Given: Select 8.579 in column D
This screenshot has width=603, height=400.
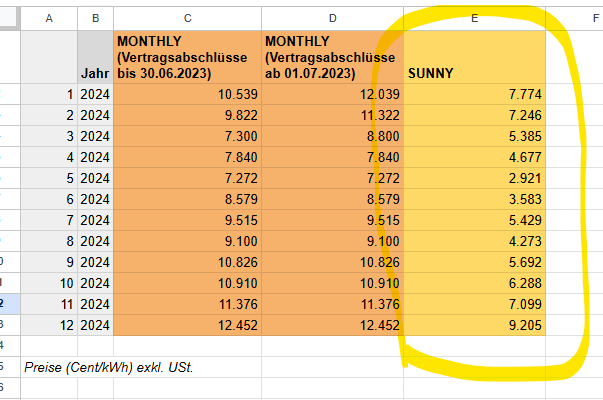Looking at the screenshot, I should tap(333, 199).
